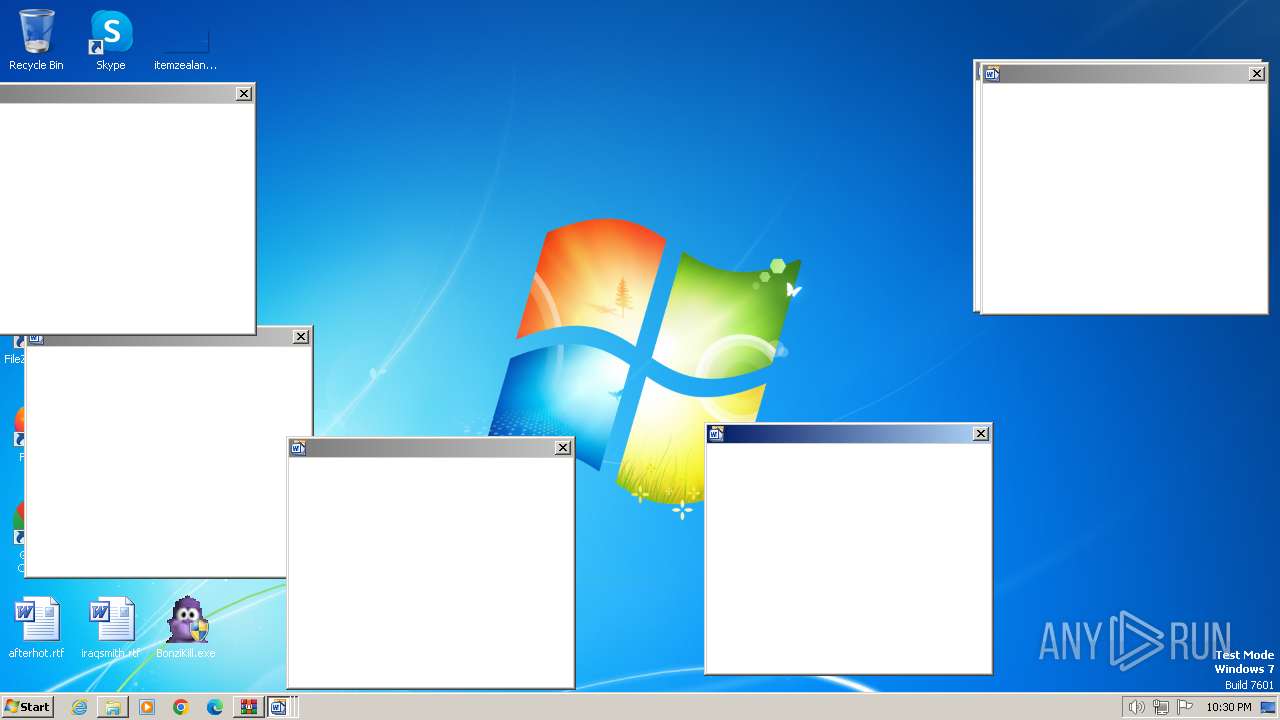
Task: Click the Show Desktop button by the clock
Action: click(1268, 707)
